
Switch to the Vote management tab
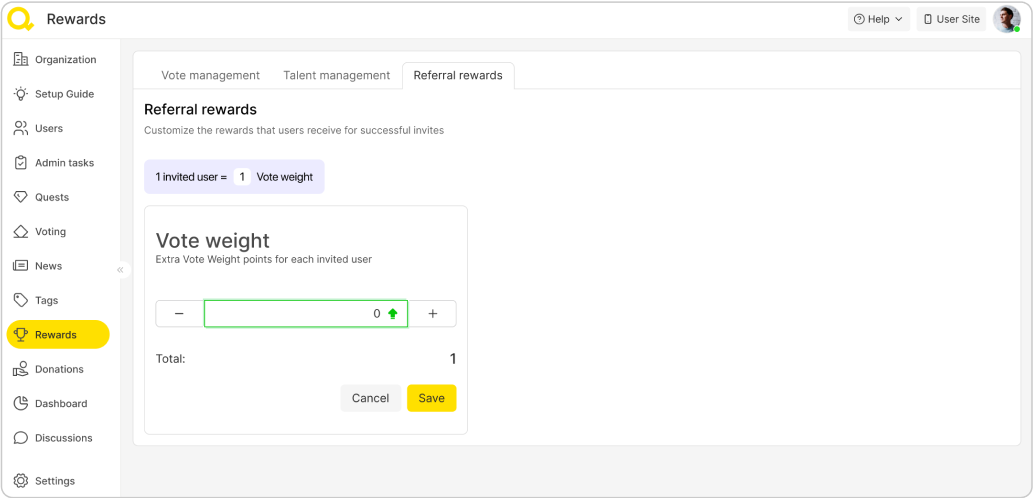210,75
